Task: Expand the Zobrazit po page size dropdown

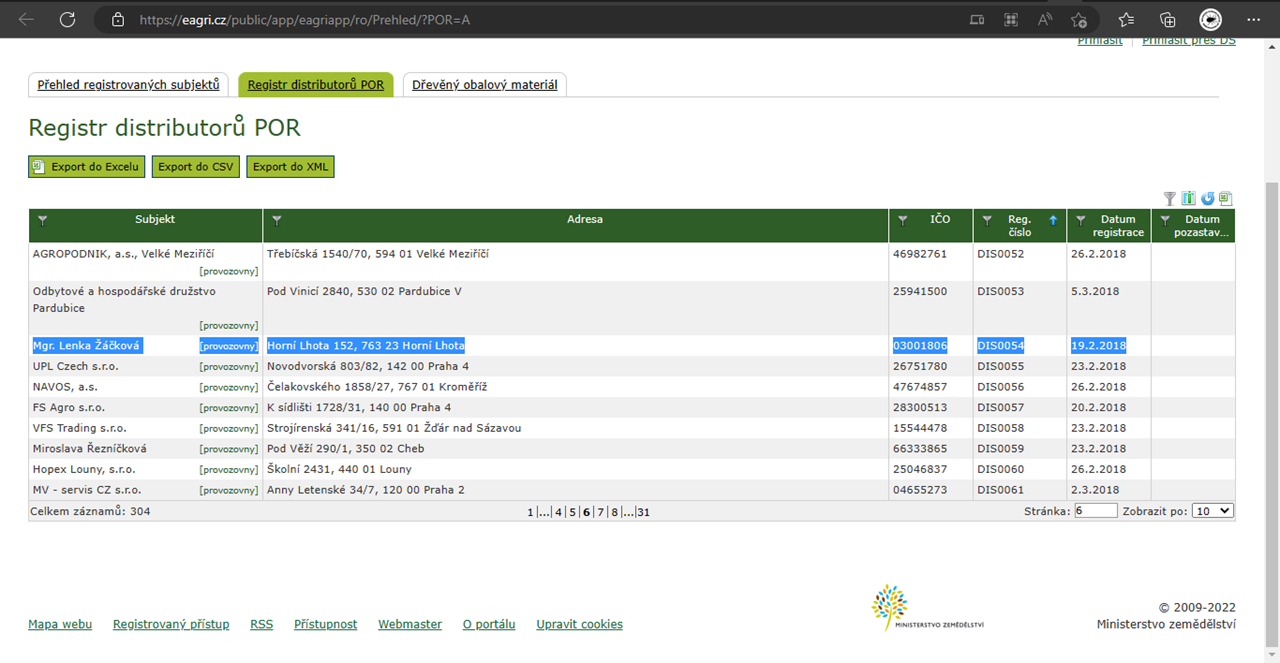Action: point(1213,511)
